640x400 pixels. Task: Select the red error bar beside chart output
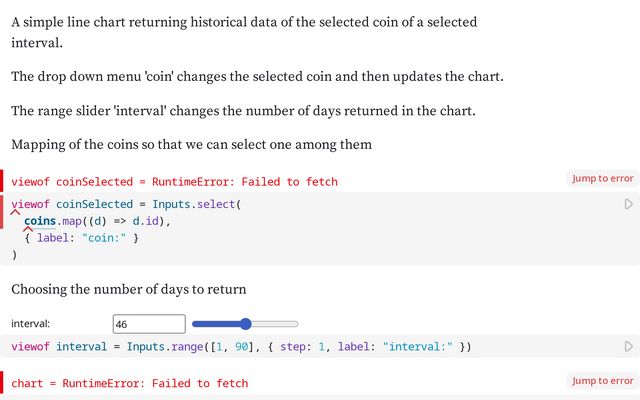point(3,383)
